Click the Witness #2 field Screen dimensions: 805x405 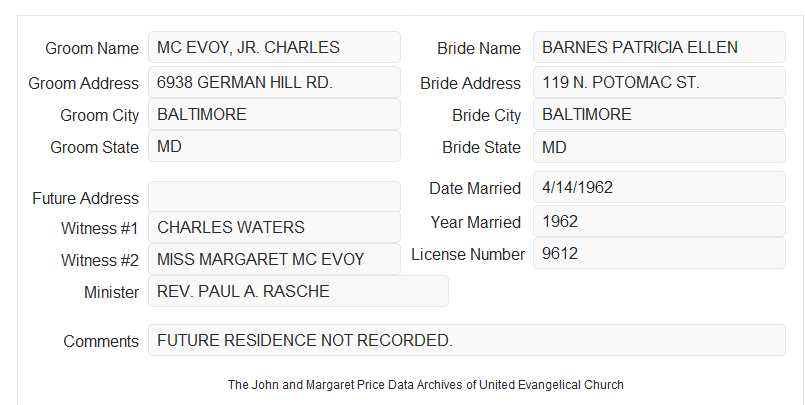tap(274, 259)
